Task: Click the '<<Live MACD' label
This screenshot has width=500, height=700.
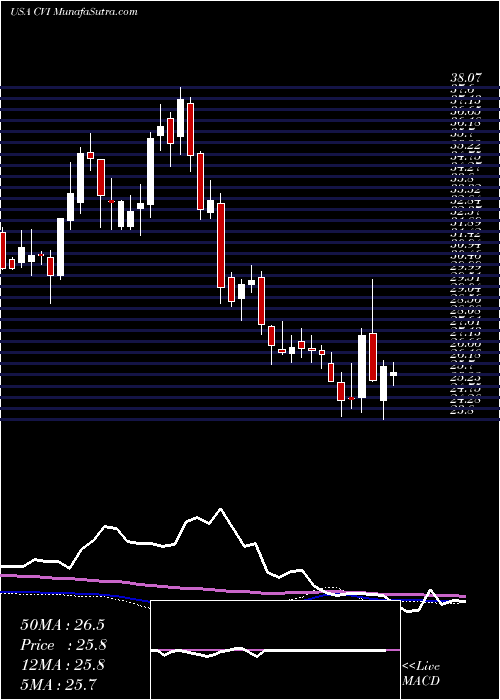Action: 421,674
